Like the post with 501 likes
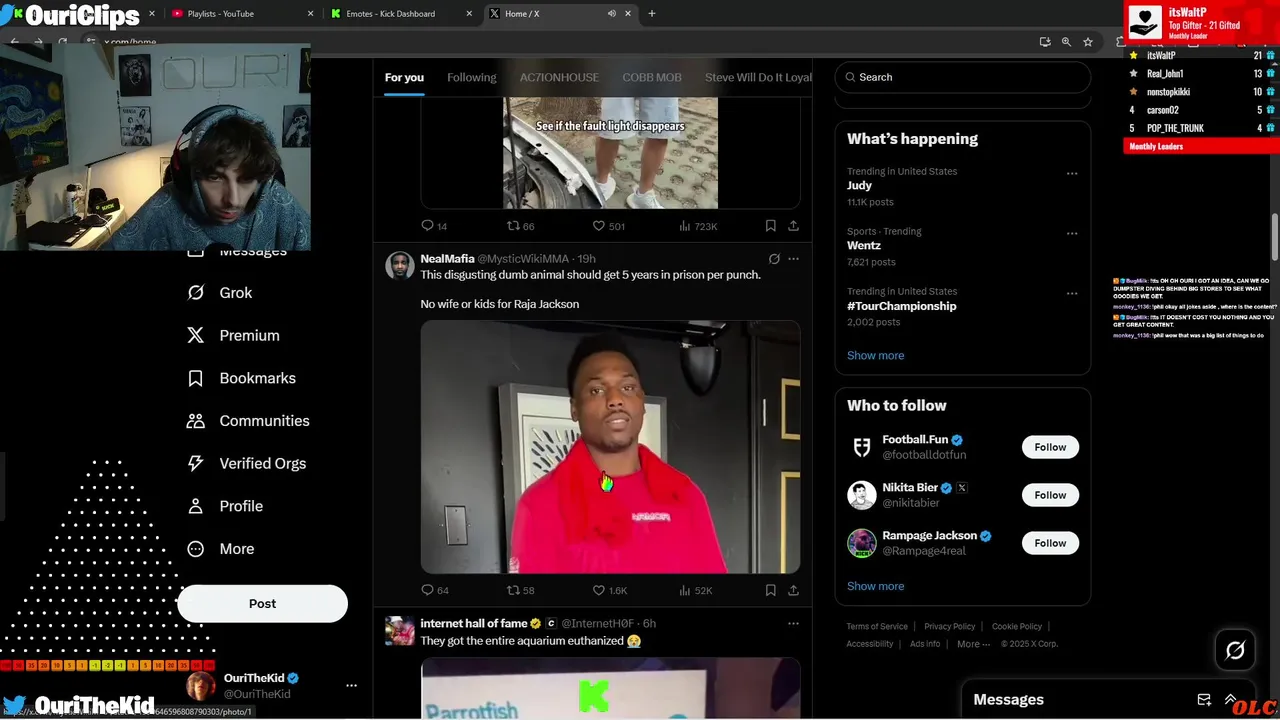 (608, 226)
